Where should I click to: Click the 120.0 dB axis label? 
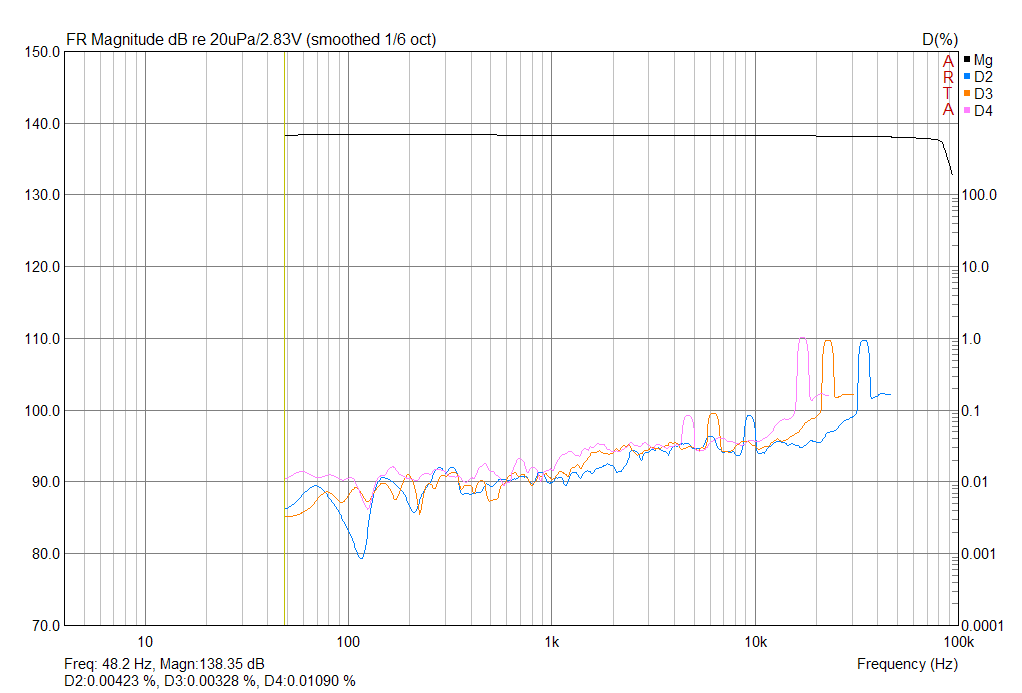click(42, 267)
